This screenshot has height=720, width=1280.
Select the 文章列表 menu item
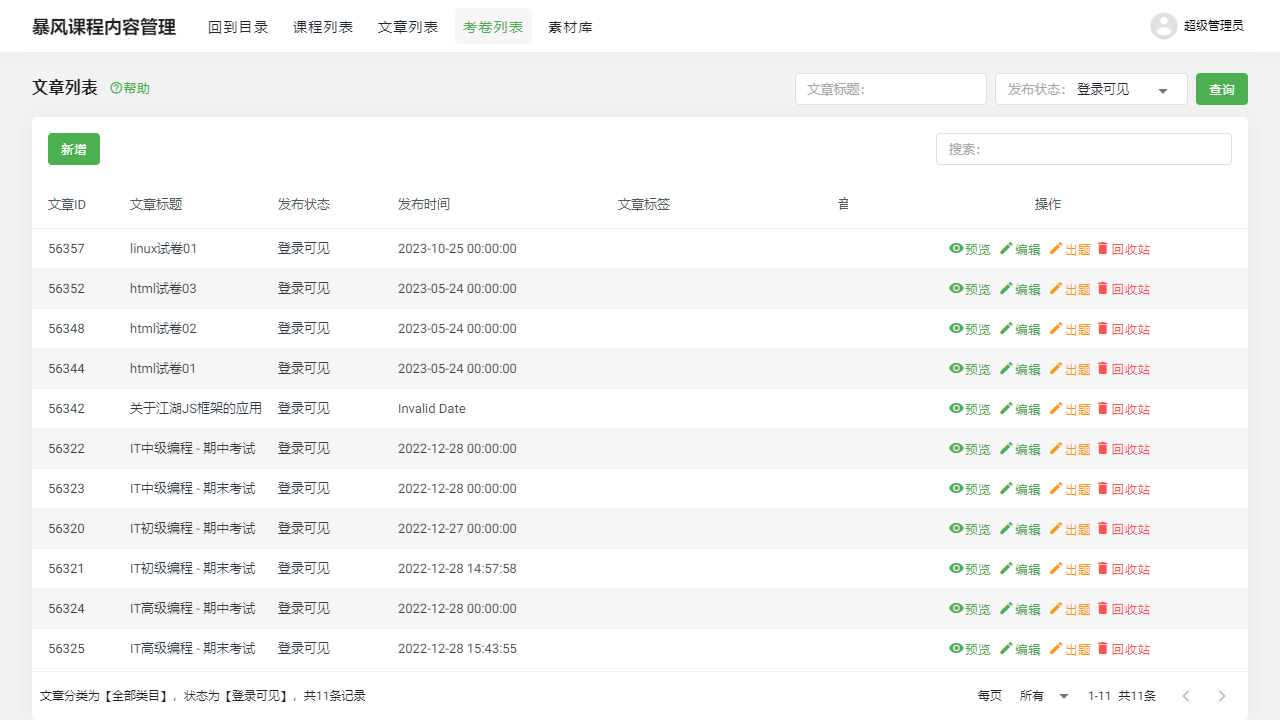(407, 26)
